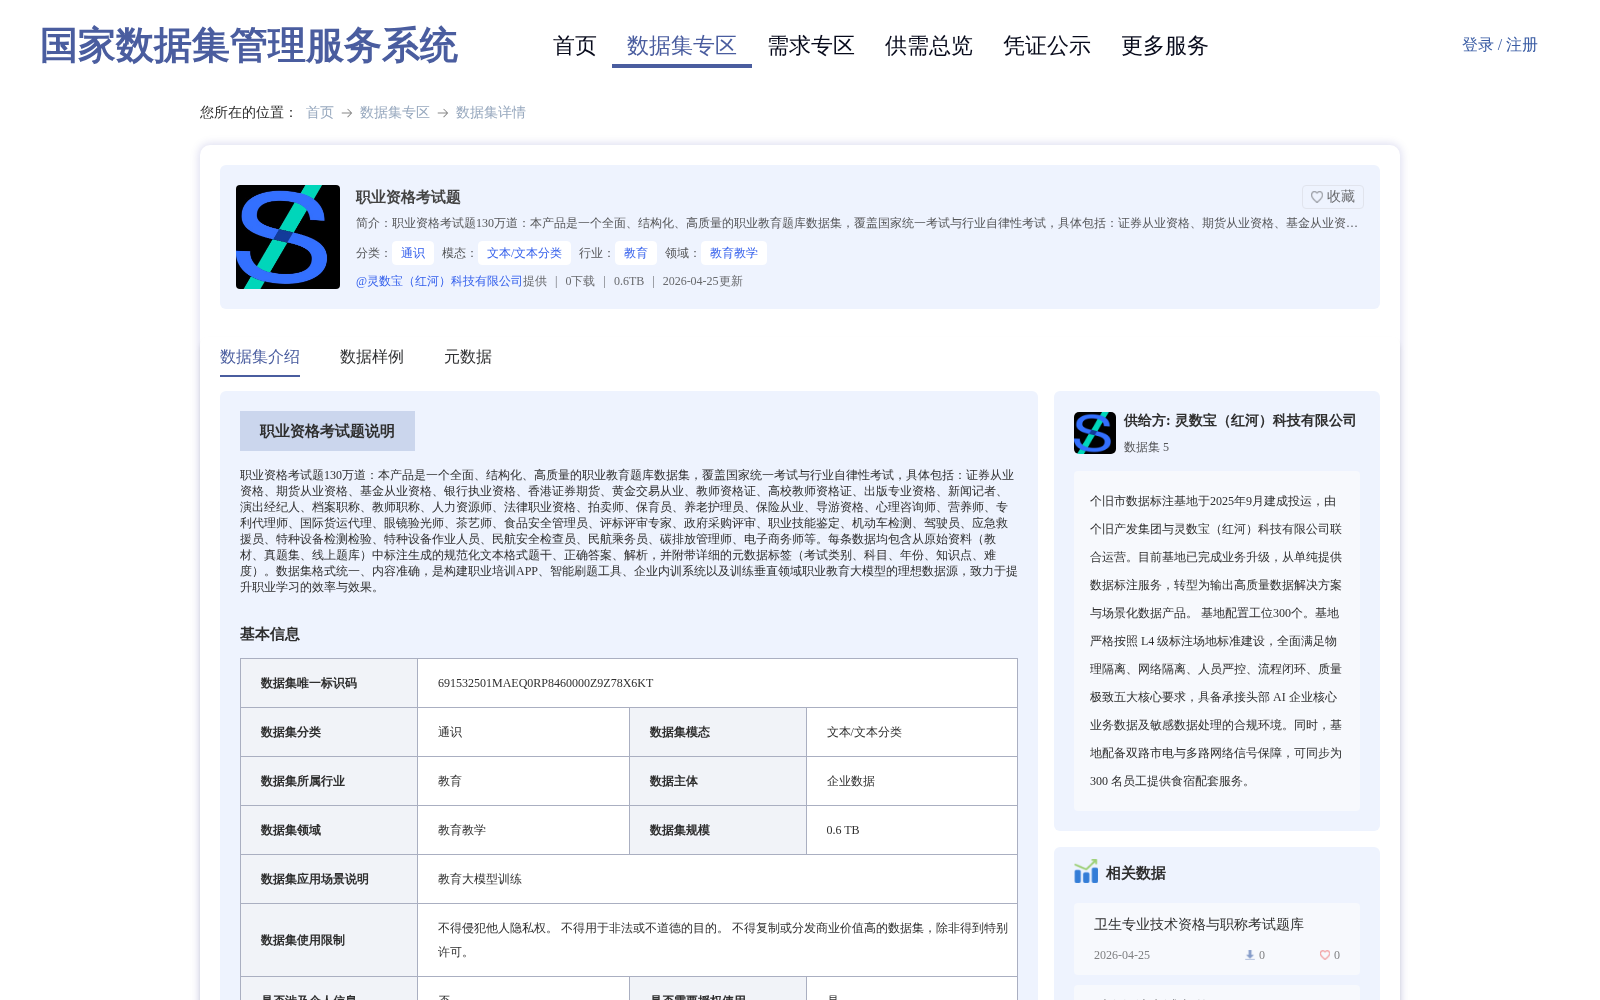Viewport: 1600px width, 1000px height.
Task: Click the heart icon on the 收藏 button
Action: click(1317, 197)
